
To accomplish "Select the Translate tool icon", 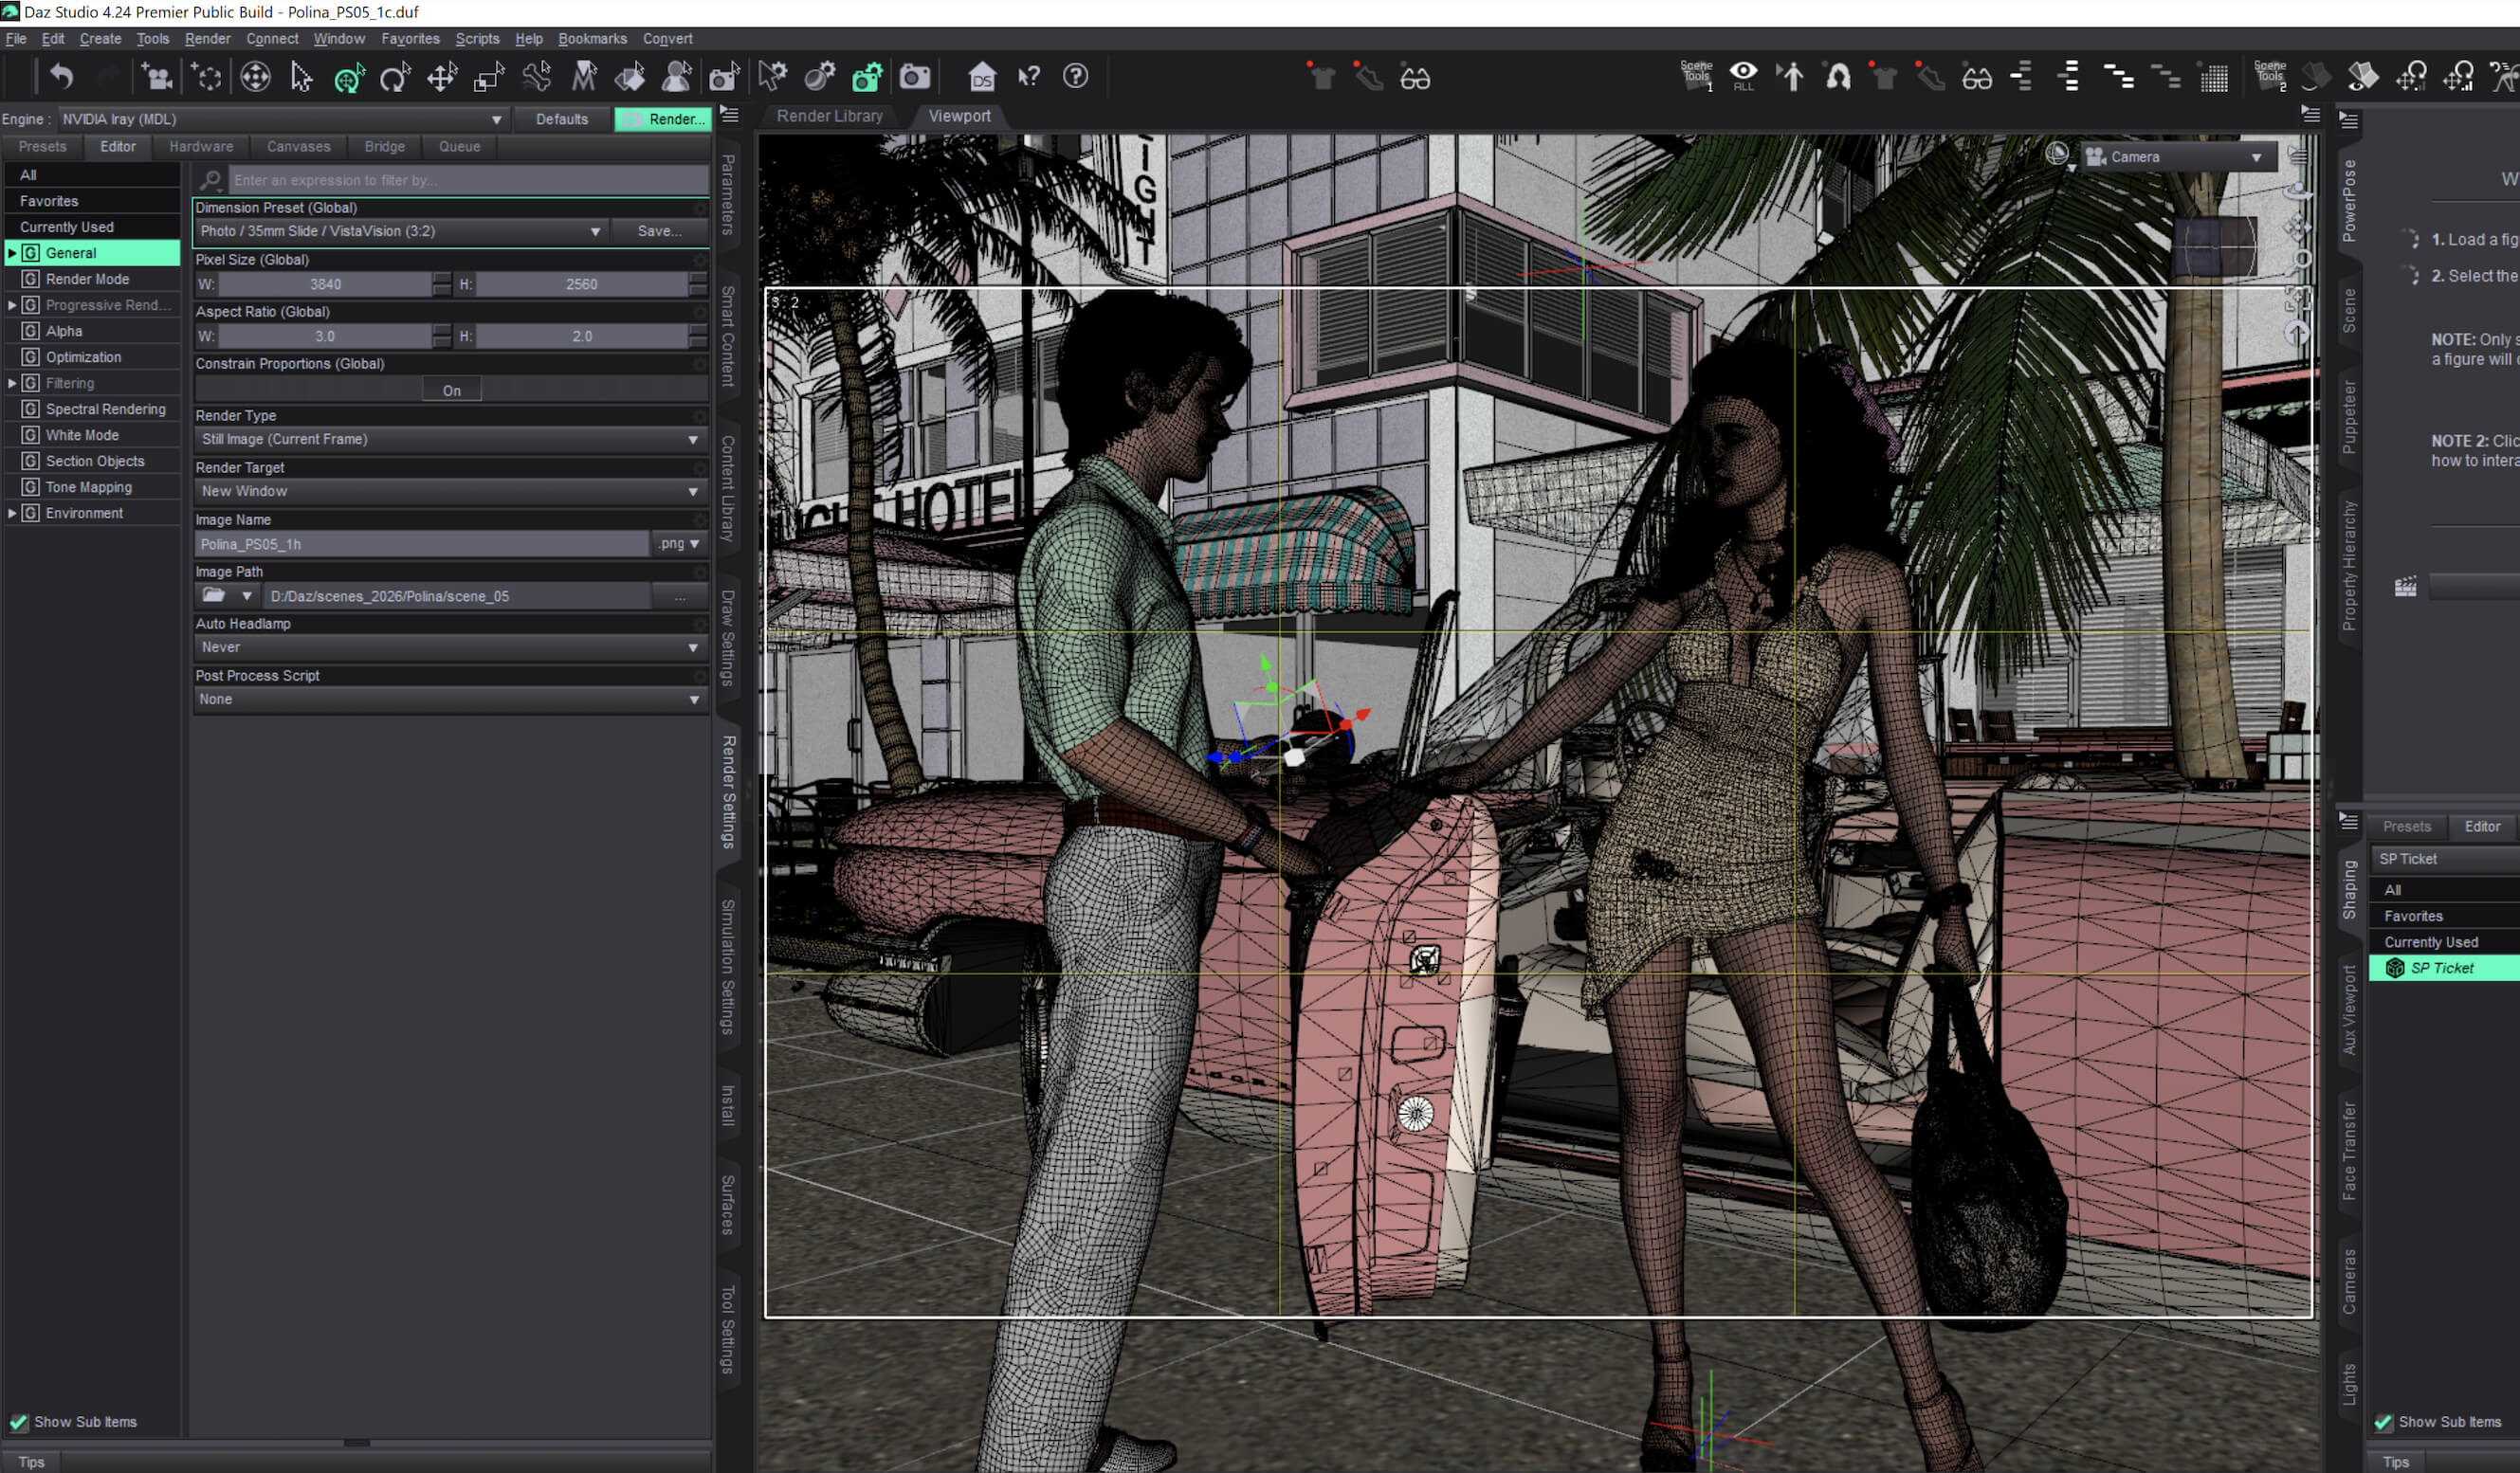I will coord(442,77).
